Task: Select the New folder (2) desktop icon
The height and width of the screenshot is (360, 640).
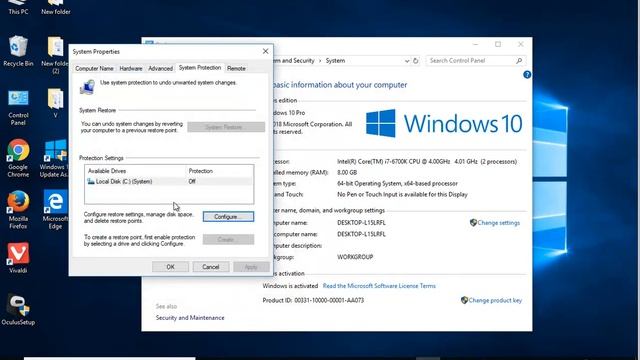Action: click(x=55, y=55)
